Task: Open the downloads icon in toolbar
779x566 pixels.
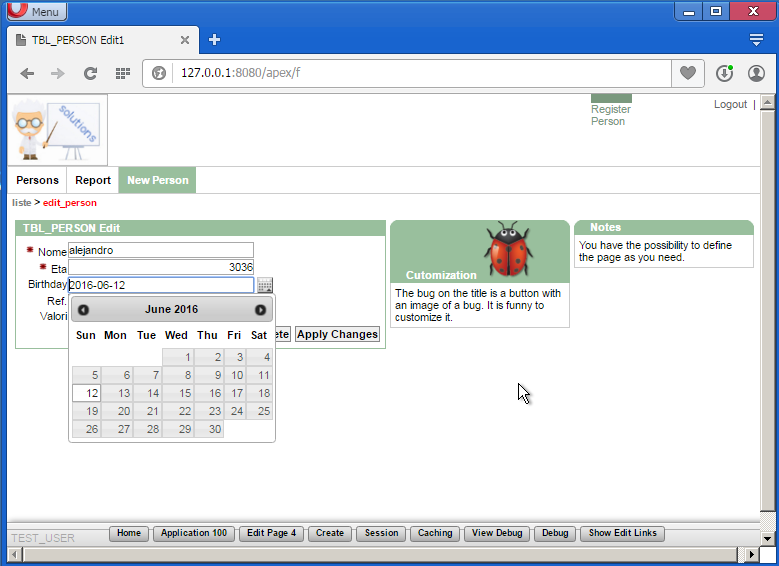Action: tap(724, 73)
